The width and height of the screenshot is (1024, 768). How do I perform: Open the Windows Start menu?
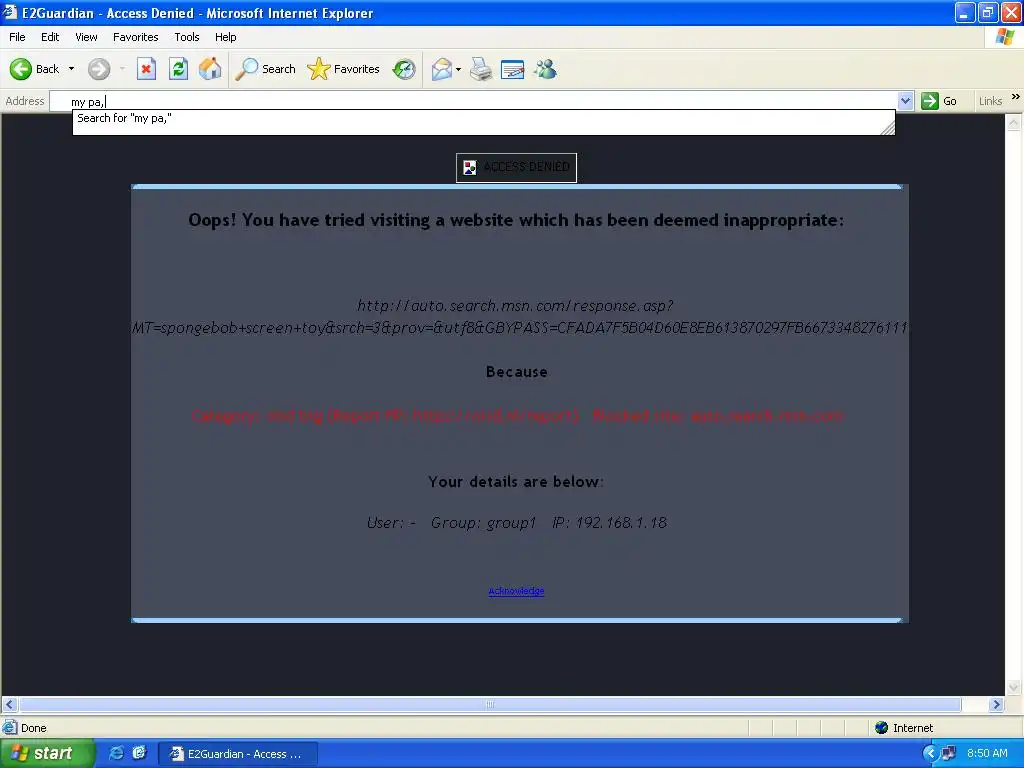(46, 754)
